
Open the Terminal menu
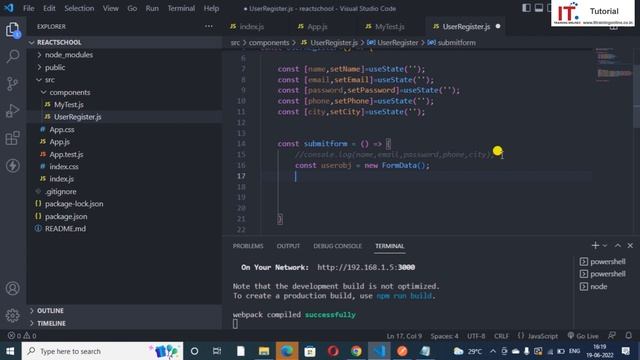pos(181,8)
